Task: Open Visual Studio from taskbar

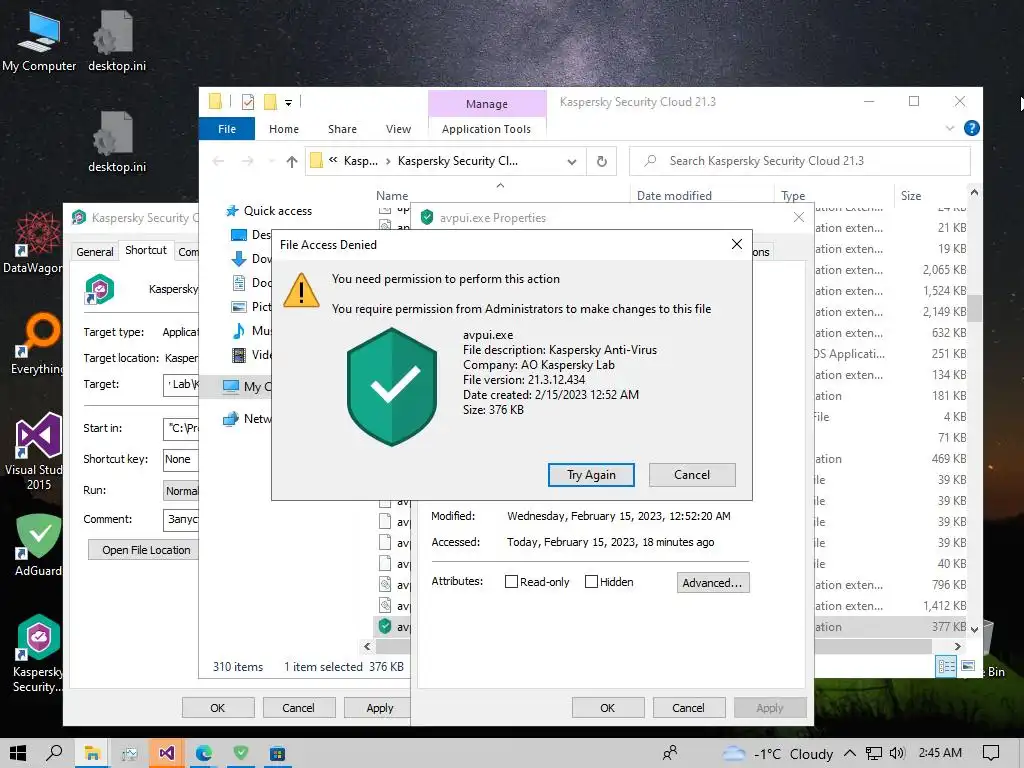Action: [x=167, y=754]
